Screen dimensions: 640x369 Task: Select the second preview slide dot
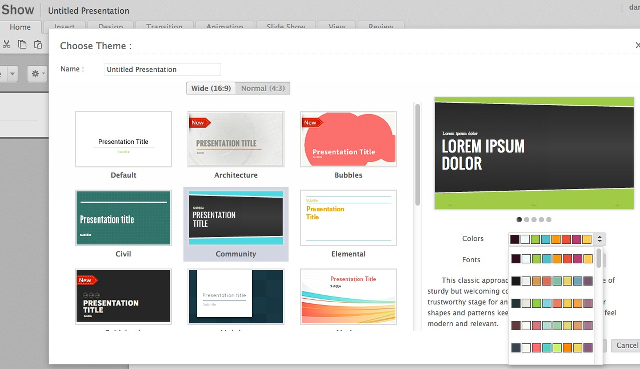[x=527, y=220]
